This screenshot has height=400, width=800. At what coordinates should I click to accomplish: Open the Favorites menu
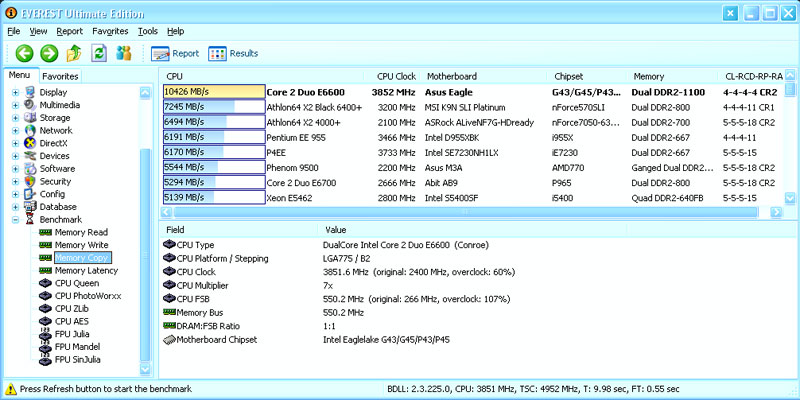click(110, 31)
